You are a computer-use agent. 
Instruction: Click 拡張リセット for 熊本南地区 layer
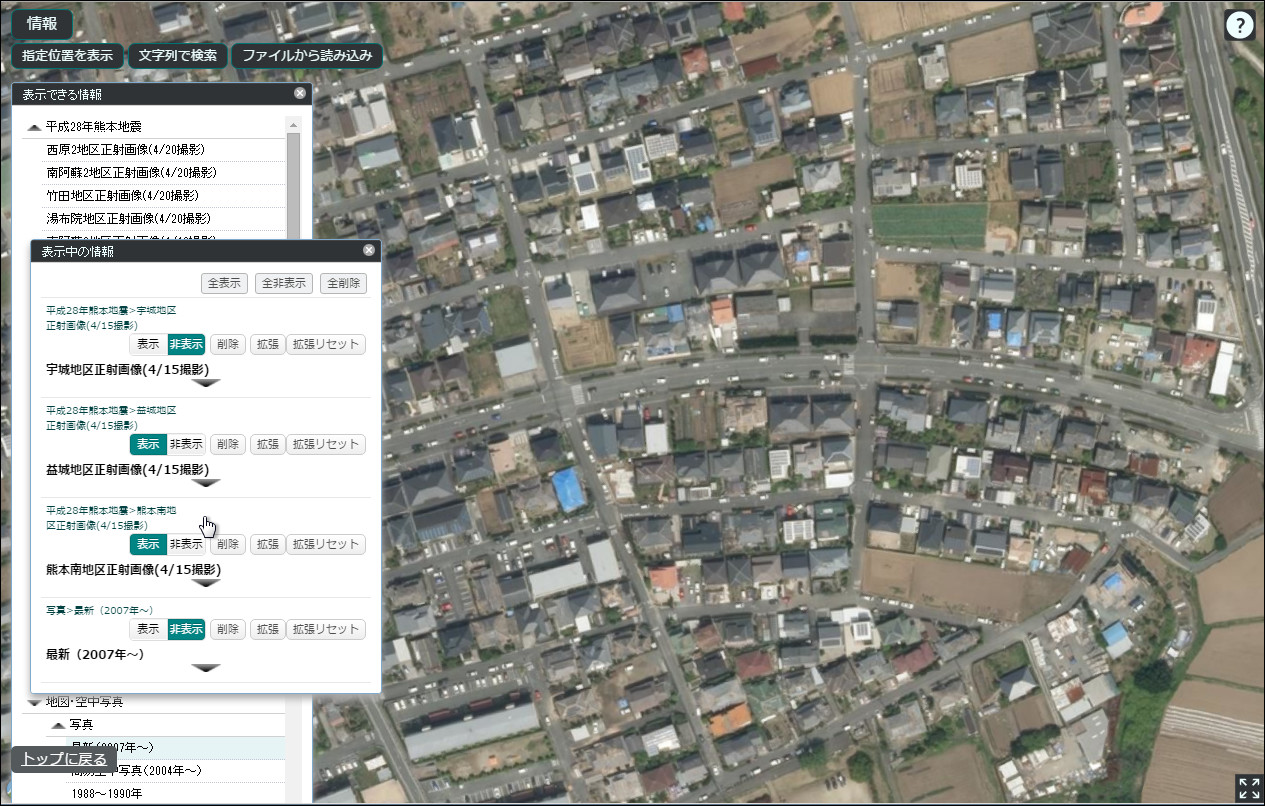326,544
